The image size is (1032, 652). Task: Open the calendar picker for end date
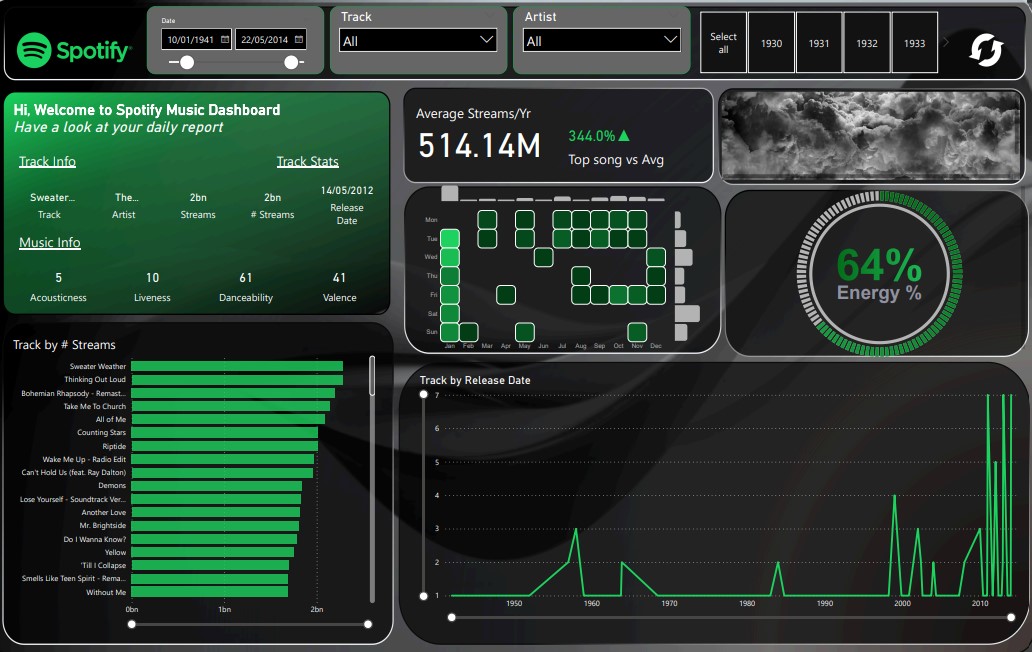(299, 39)
